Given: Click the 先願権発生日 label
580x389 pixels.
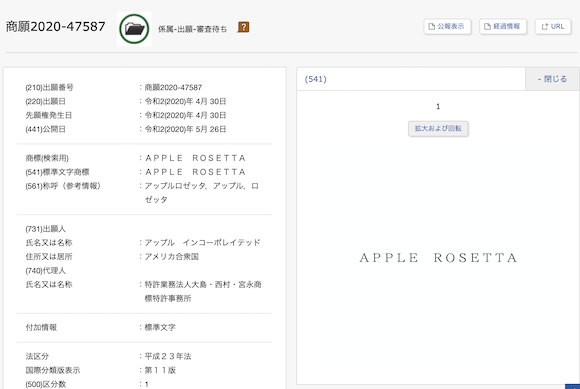Looking at the screenshot, I should point(48,115).
